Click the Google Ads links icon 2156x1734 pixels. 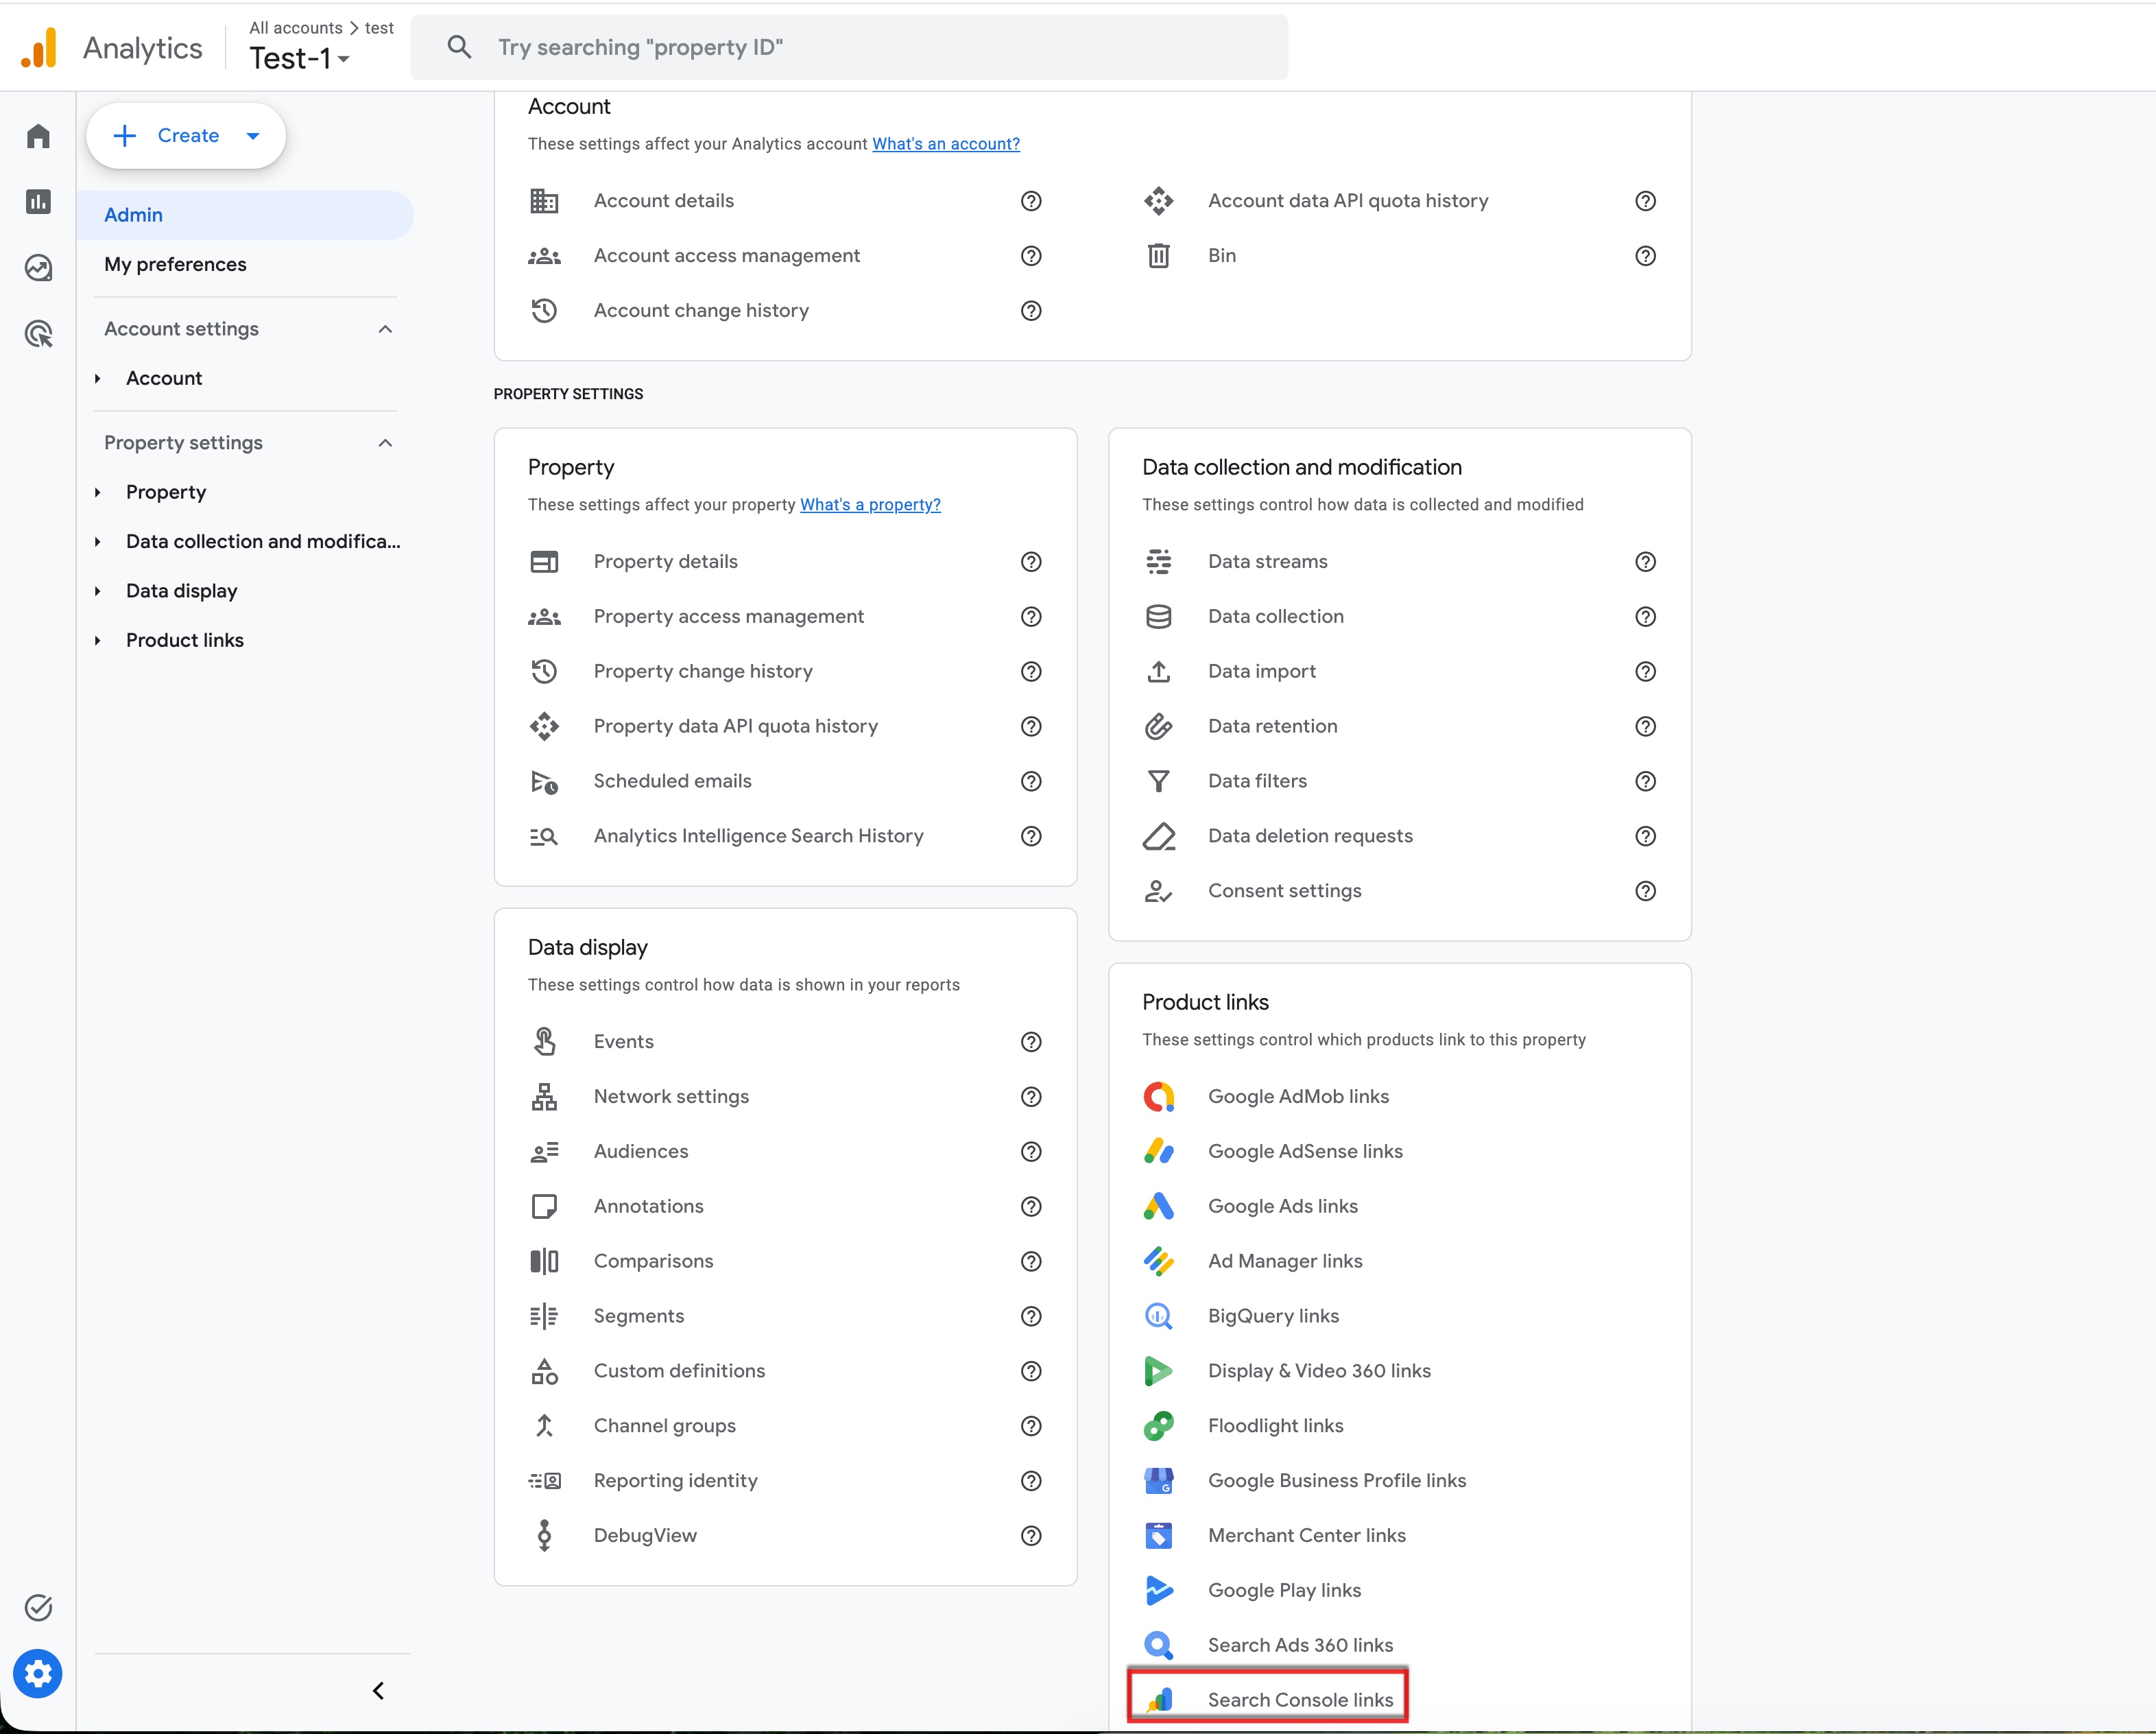tap(1158, 1207)
